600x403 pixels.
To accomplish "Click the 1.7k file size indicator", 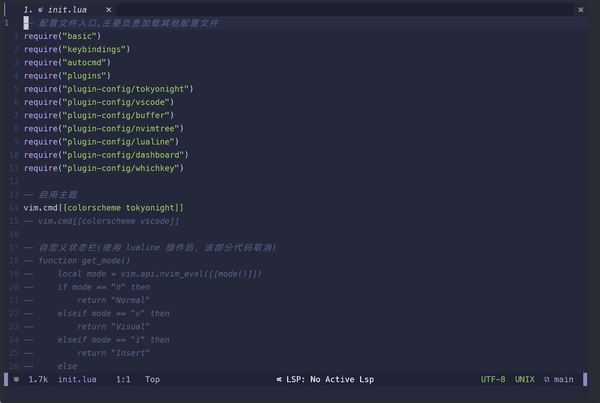I will click(x=38, y=380).
